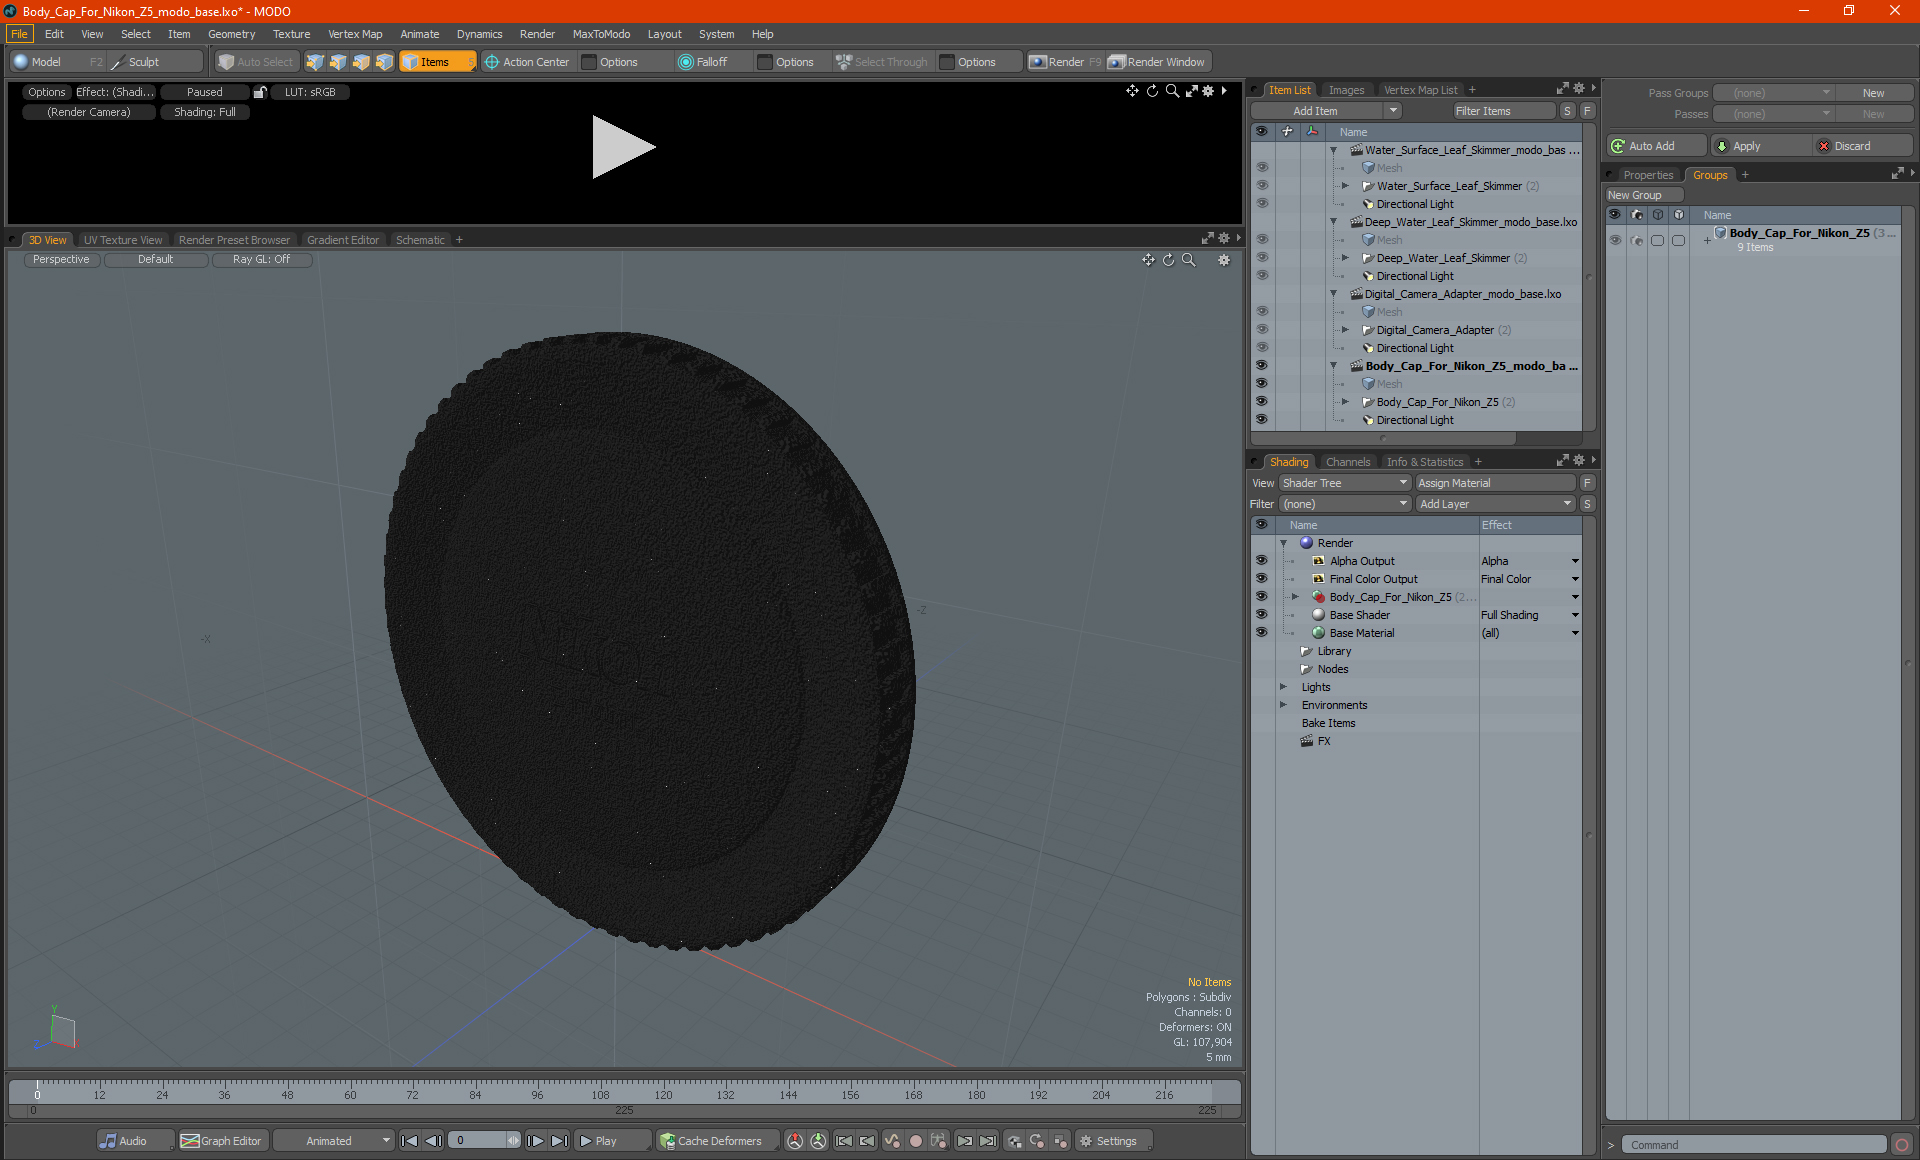Image resolution: width=1920 pixels, height=1160 pixels.
Task: Click the rotate icon in the 3D viewport
Action: coord(1168,260)
